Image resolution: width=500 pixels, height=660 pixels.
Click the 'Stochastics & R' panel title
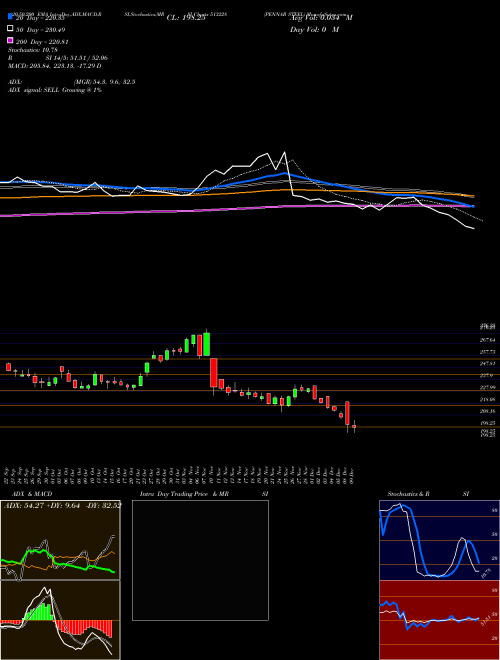(x=408, y=494)
